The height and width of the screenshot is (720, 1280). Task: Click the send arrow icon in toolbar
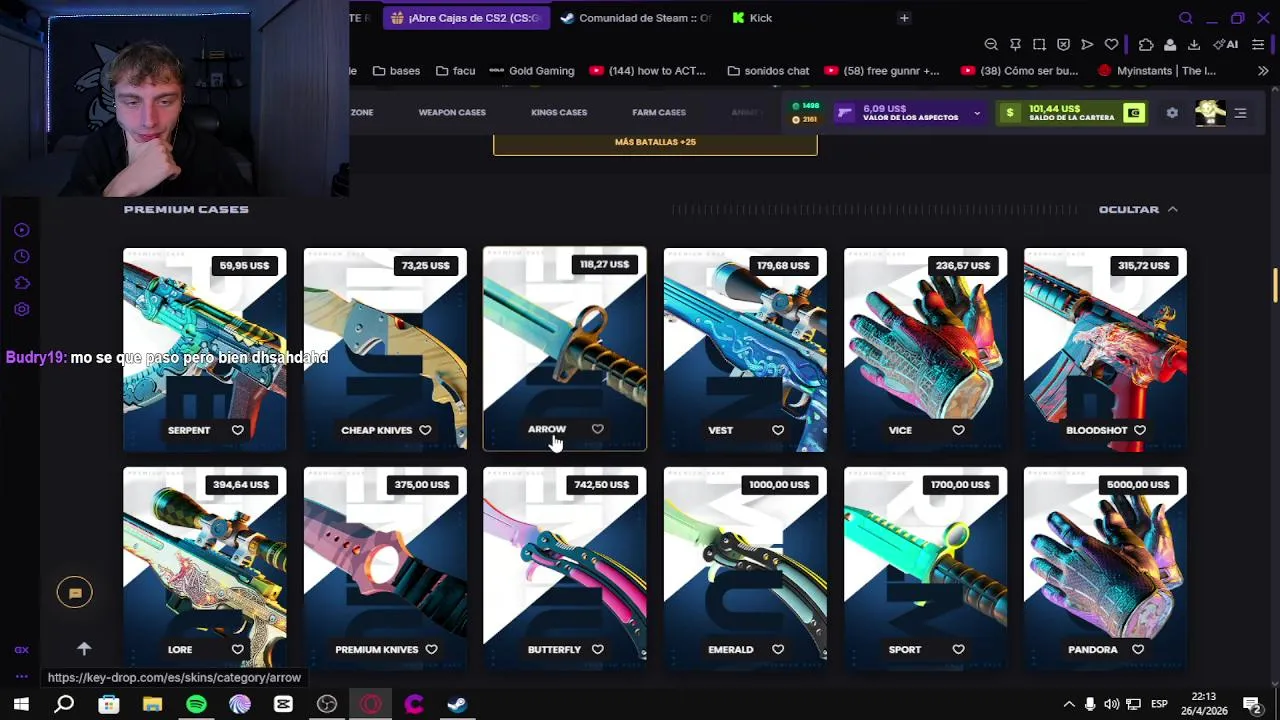click(1087, 45)
